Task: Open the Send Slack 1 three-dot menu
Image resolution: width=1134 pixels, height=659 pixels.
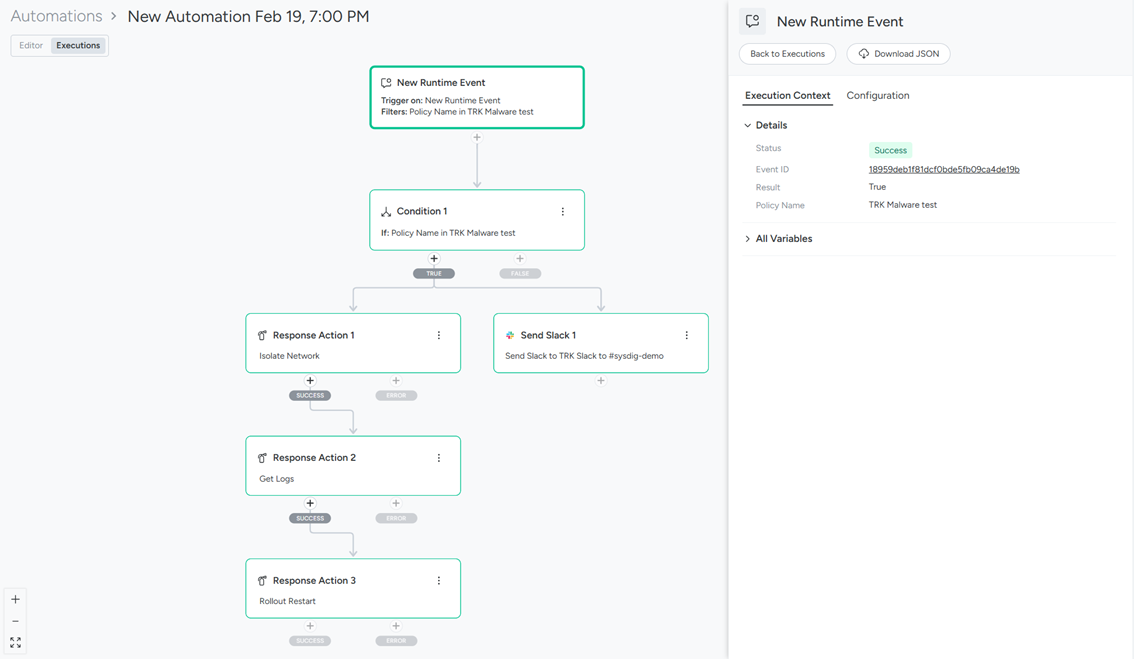Action: [687, 336]
